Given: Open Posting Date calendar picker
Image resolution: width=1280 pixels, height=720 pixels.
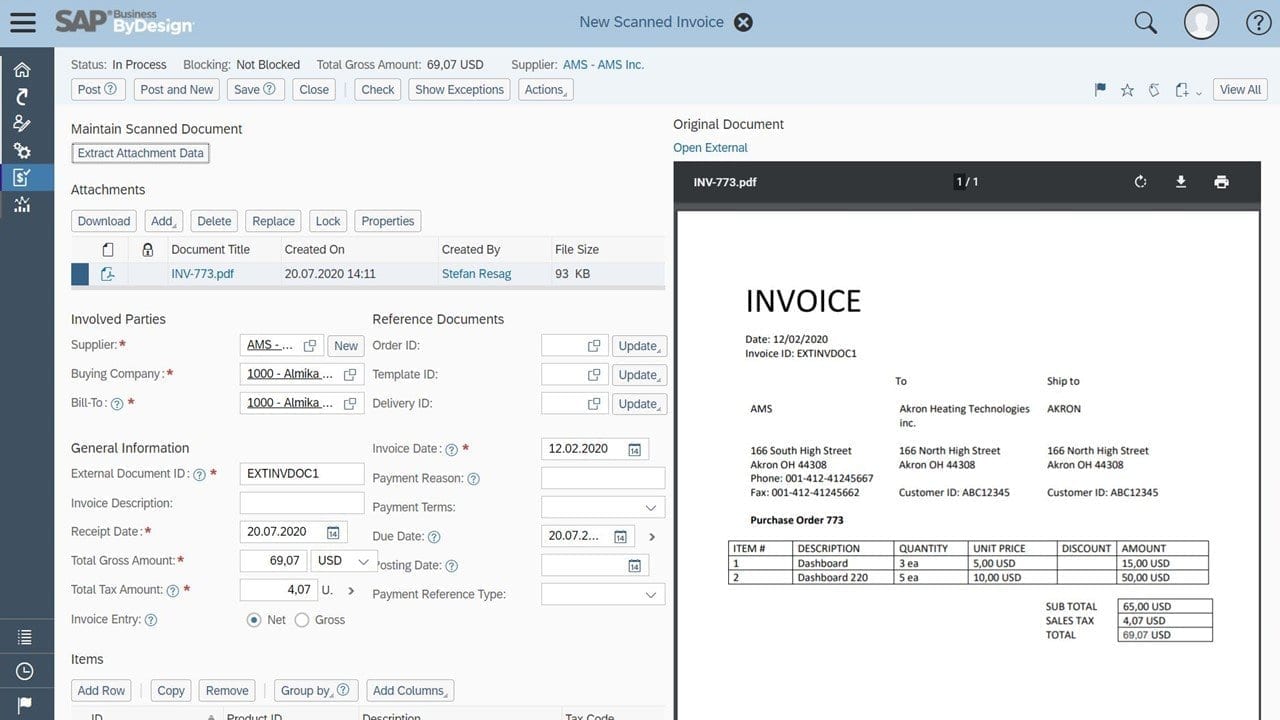Looking at the screenshot, I should (634, 566).
